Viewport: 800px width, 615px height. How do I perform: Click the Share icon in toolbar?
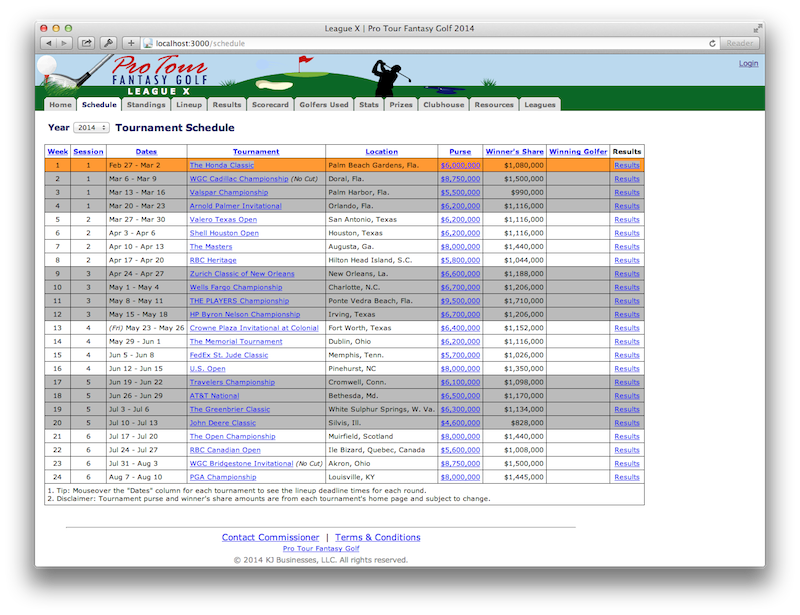87,43
